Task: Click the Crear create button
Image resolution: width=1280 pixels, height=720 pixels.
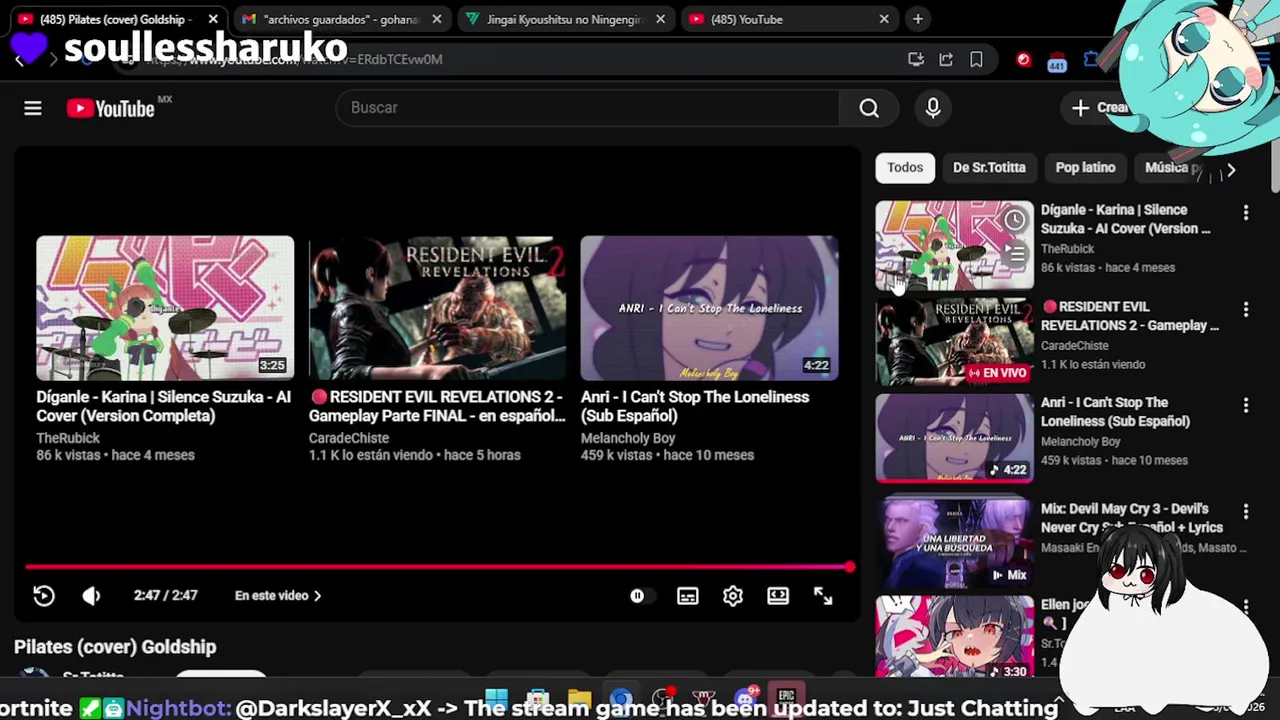Action: click(x=1100, y=108)
